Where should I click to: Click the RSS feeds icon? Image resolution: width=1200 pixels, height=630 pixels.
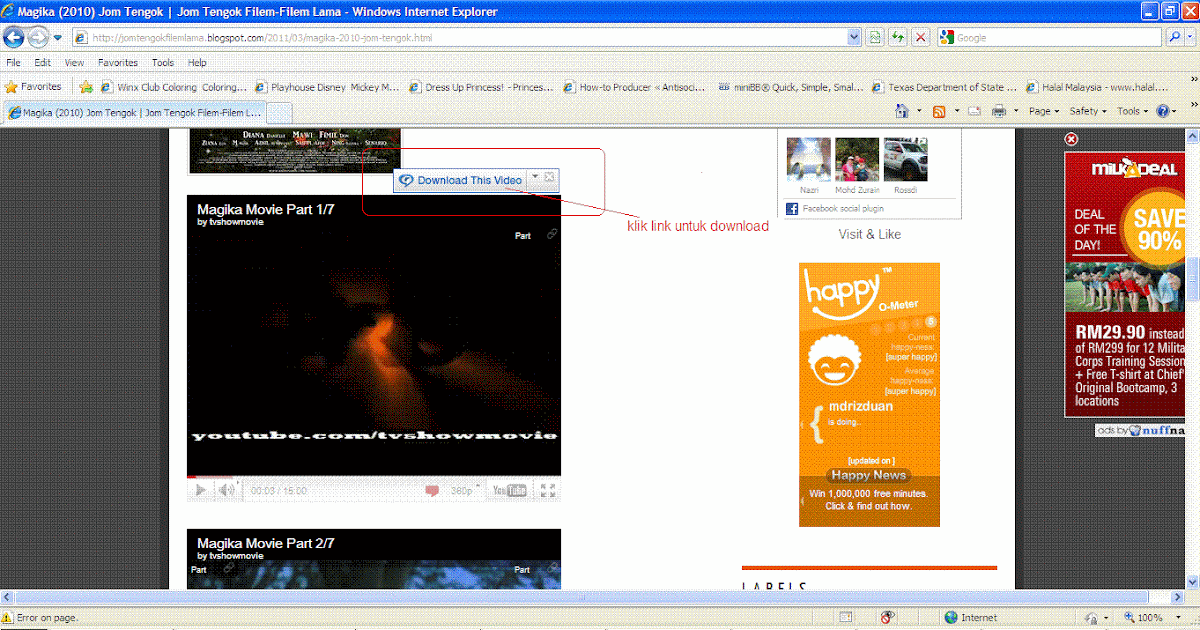point(939,111)
